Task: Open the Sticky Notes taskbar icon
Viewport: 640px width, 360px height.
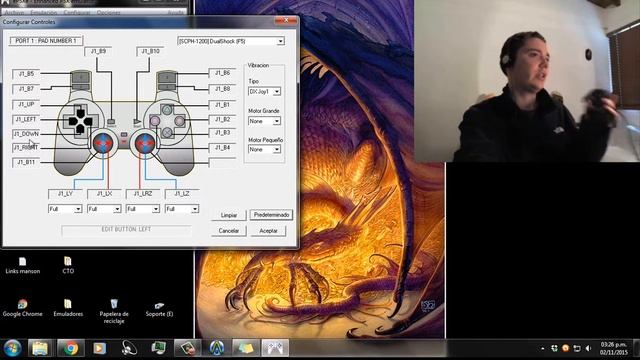Action: point(246,348)
